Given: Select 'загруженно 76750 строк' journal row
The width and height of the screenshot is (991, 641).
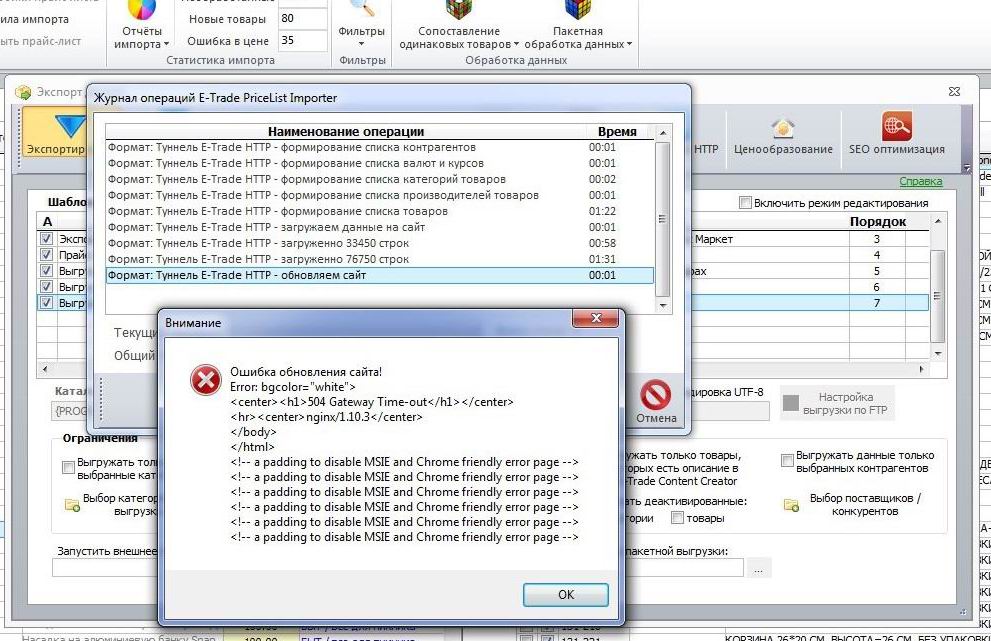Looking at the screenshot, I should [379, 259].
